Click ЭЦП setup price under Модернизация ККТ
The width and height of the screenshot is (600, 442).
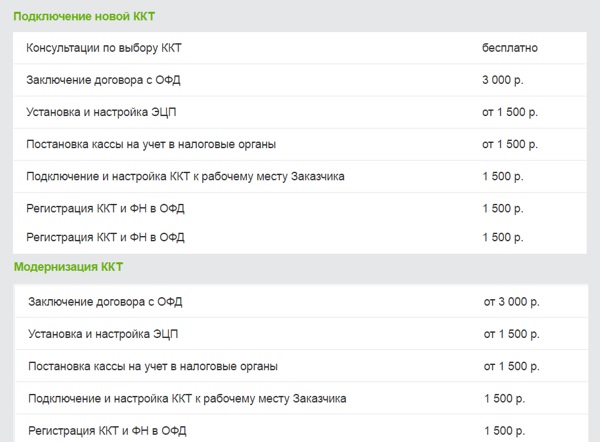512,333
